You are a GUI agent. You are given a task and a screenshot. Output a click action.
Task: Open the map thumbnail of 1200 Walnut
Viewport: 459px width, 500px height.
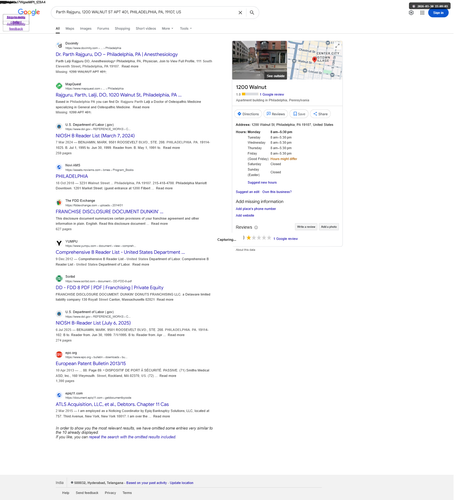[x=315, y=60]
